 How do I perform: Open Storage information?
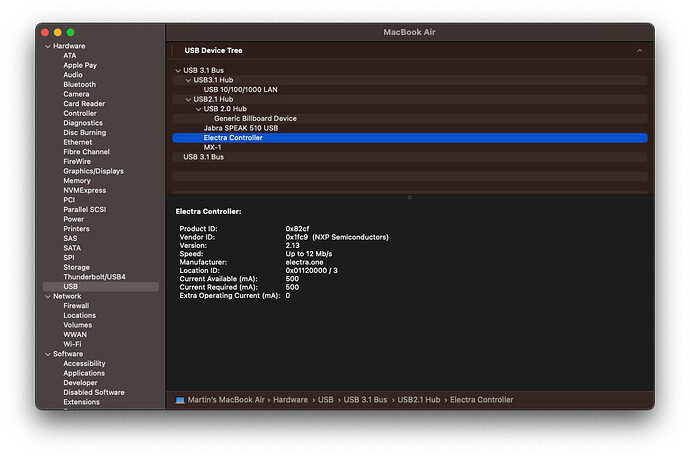76,267
